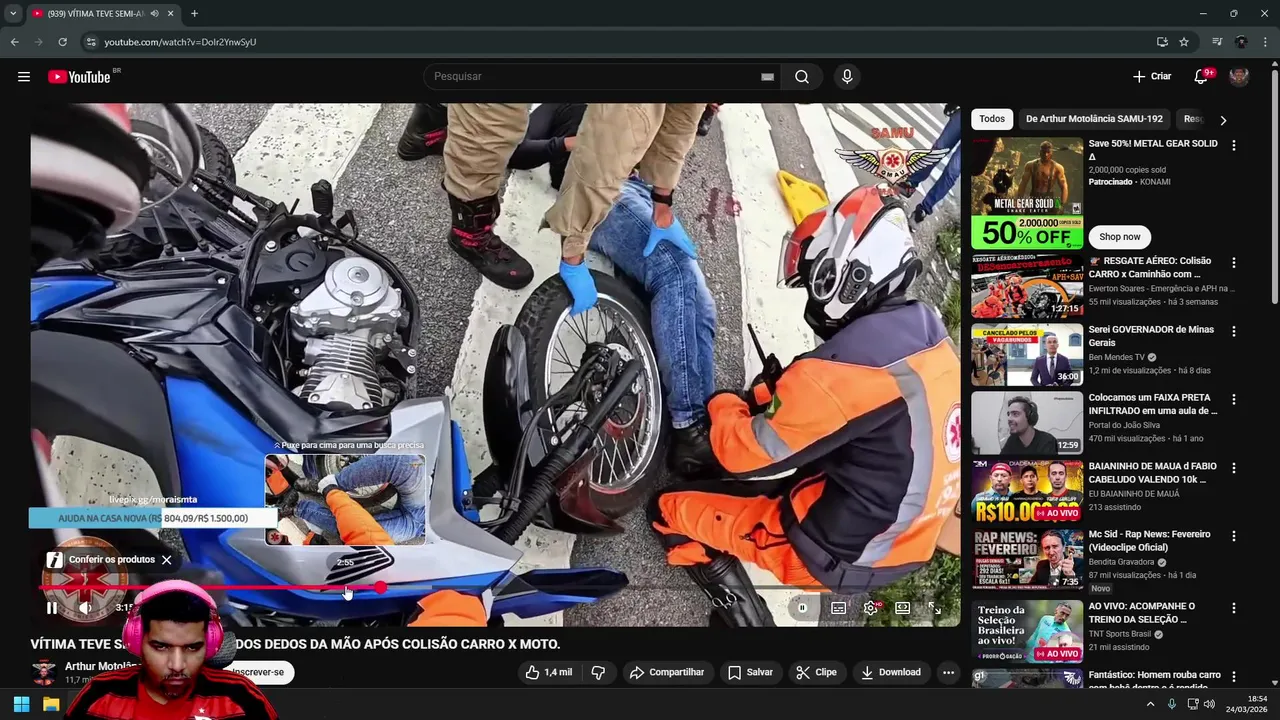The width and height of the screenshot is (1280, 720).
Task: Click the Shop now button
Action: 1119,237
